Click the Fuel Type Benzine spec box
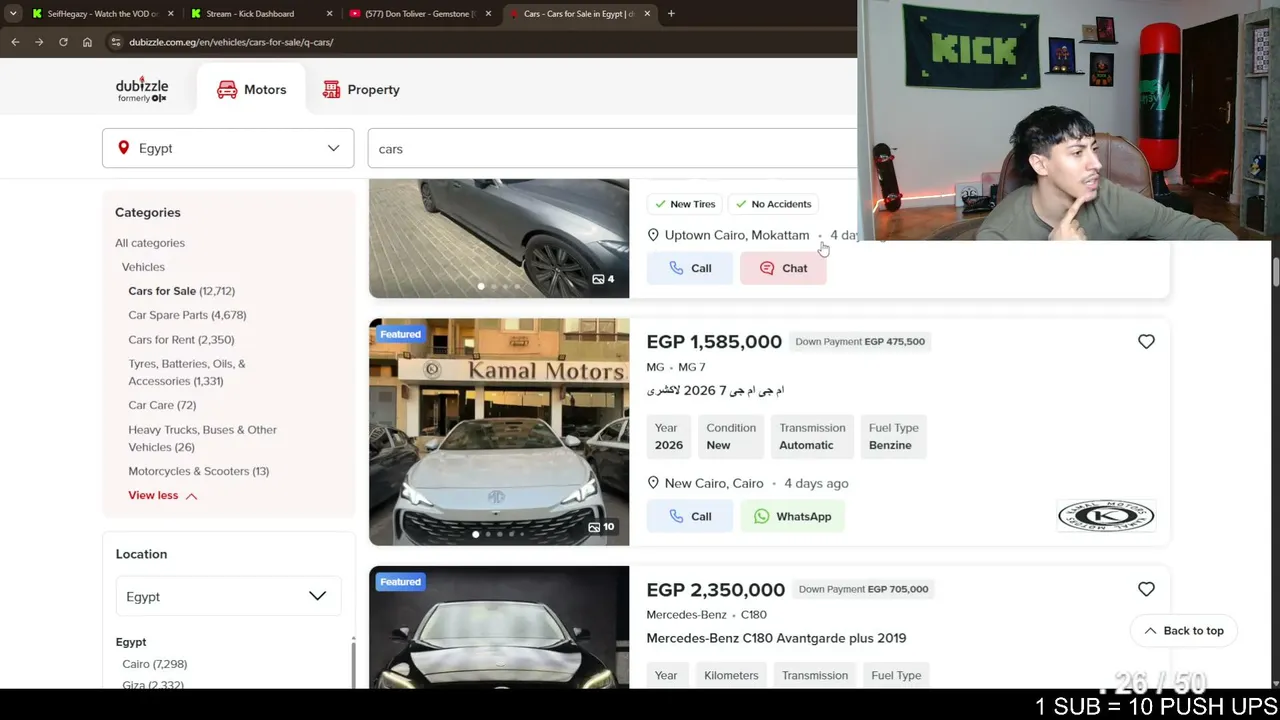Image resolution: width=1280 pixels, height=720 pixels. pyautogui.click(x=893, y=436)
